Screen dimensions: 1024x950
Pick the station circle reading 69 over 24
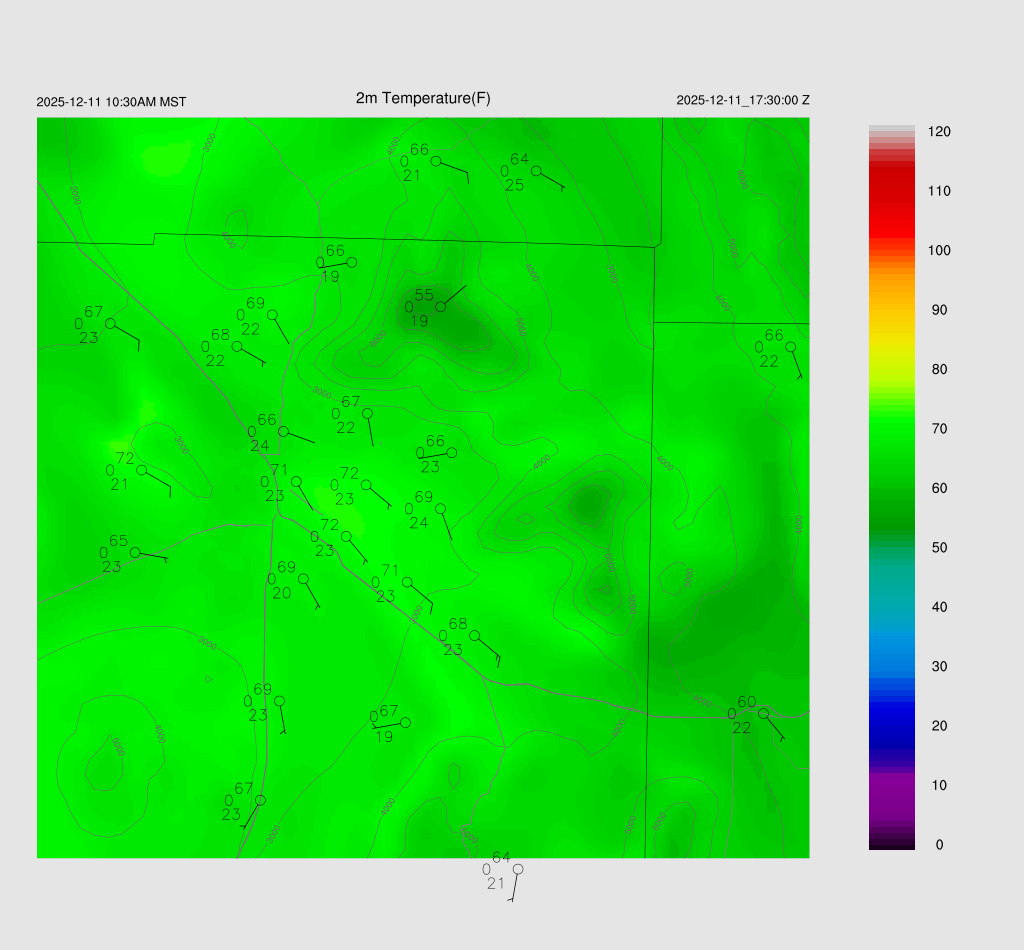tap(440, 508)
